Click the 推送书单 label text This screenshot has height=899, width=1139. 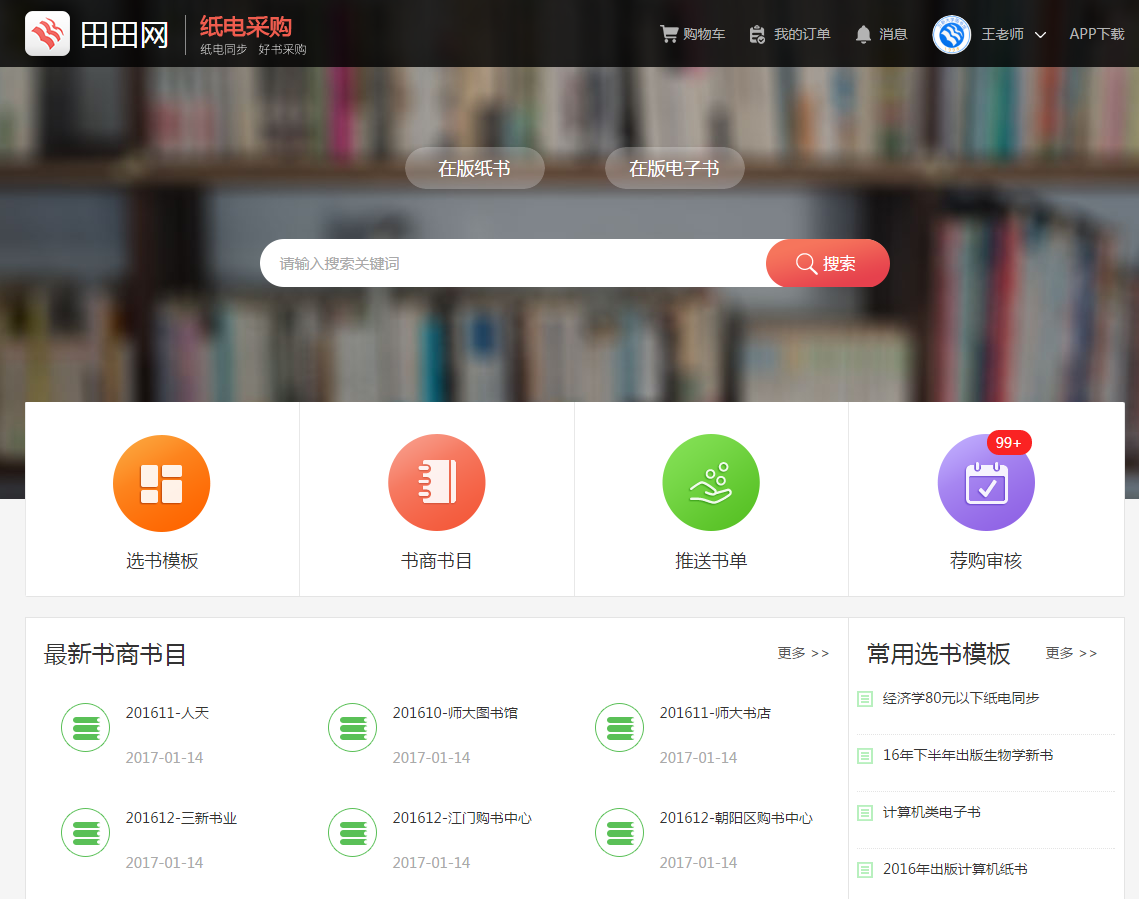click(x=711, y=561)
